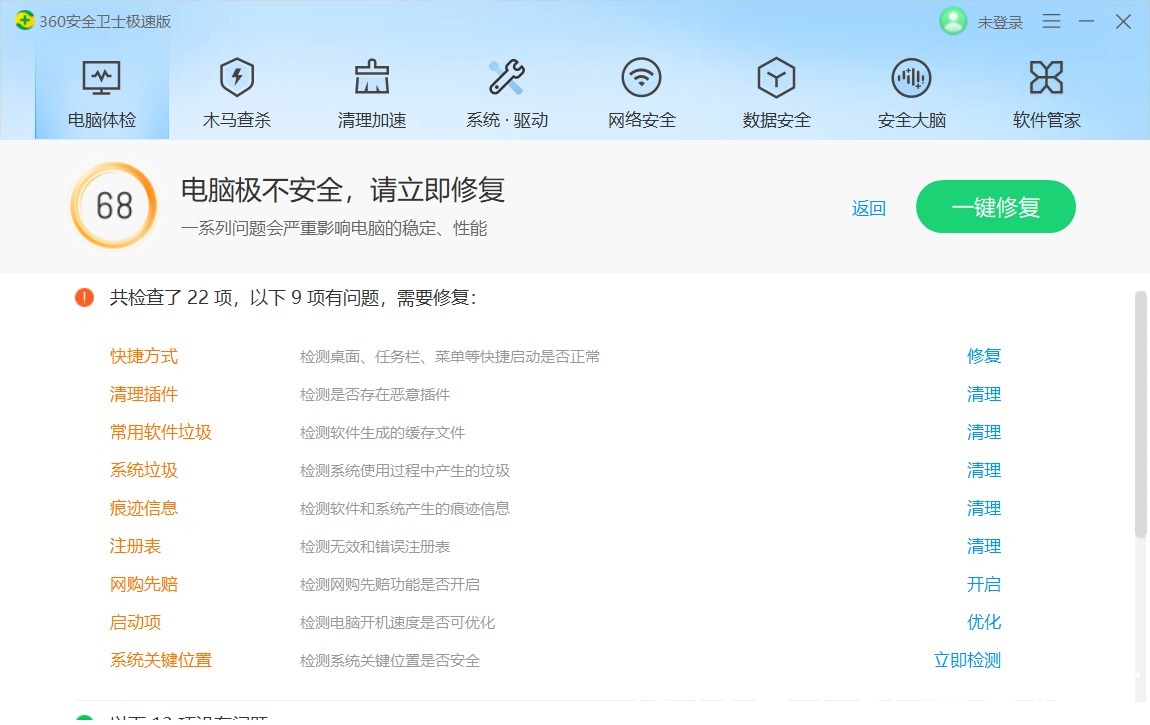Click the 网络安全 tab label
This screenshot has width=1150, height=725.
coord(642,120)
